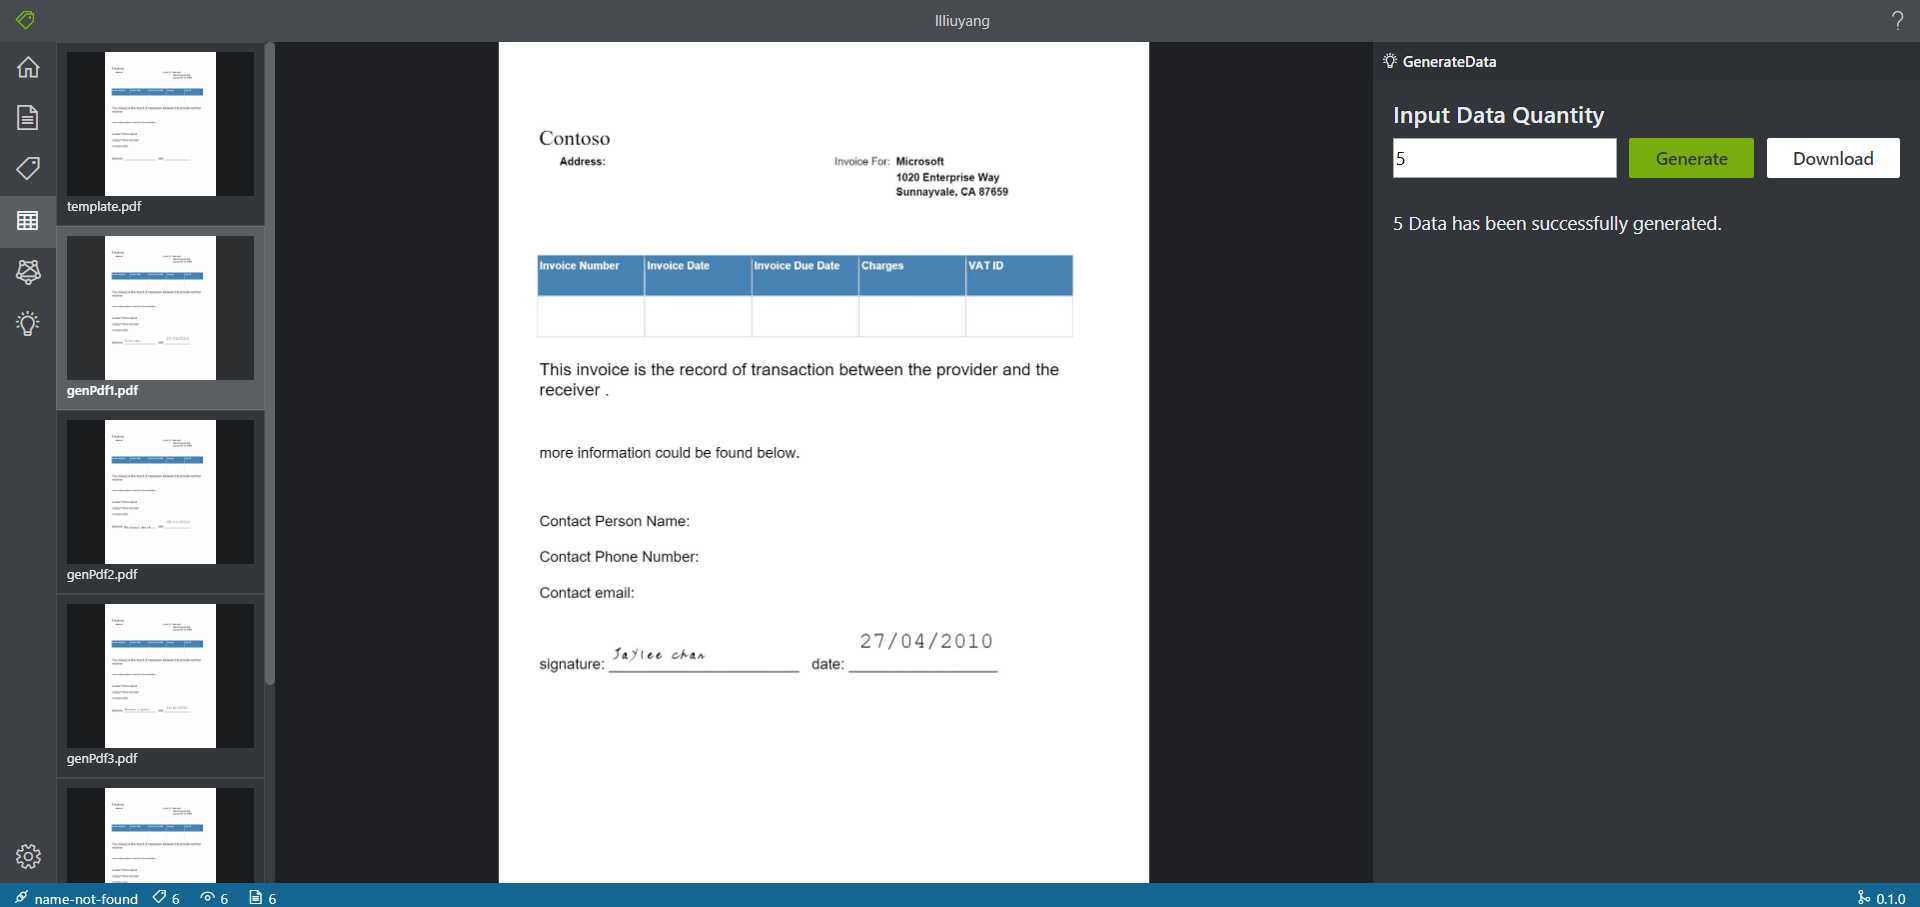Click the Illiuyang title text
Viewport: 1920px width, 907px height.
962,20
